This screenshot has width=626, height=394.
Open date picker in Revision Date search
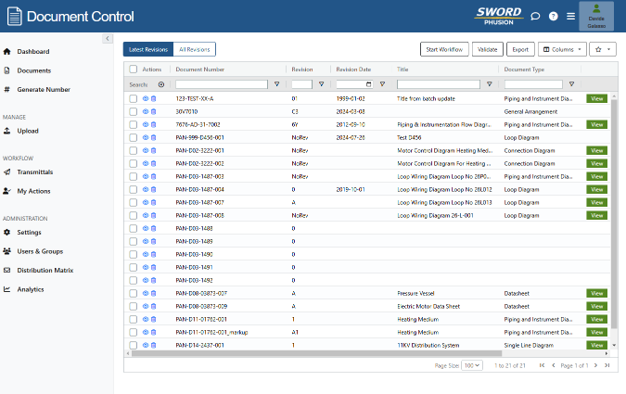[x=368, y=84]
